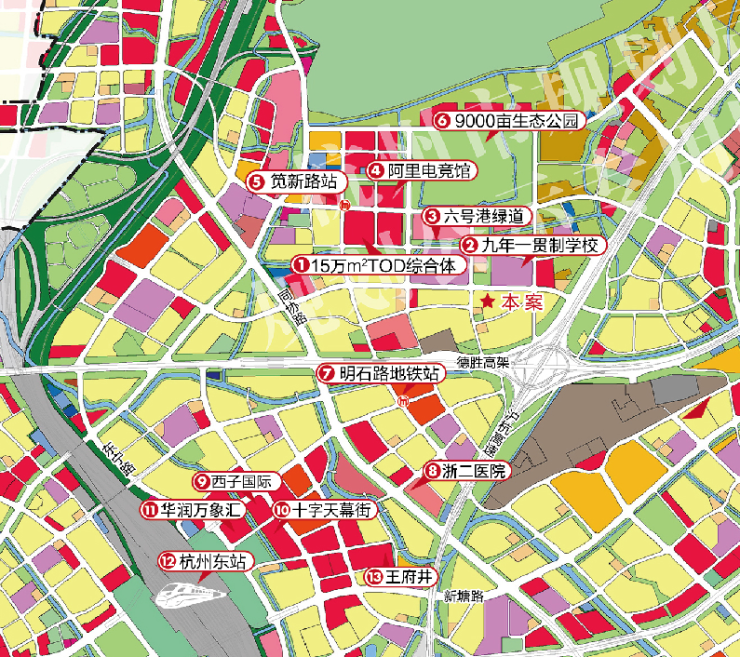This screenshot has width=740, height=657.
Task: Click the '新塘路' road label
Action: coord(464,596)
